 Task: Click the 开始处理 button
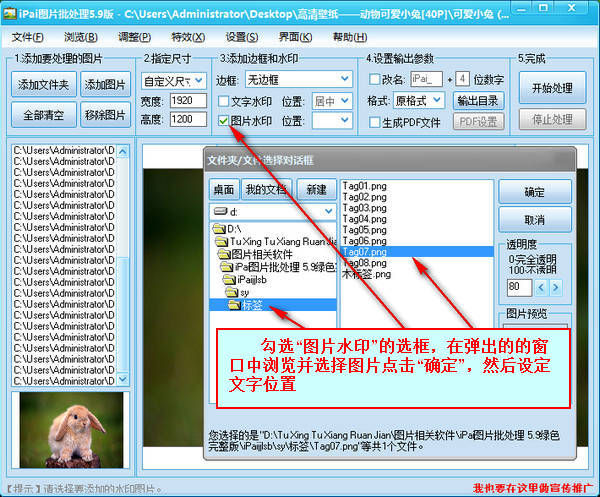[x=552, y=88]
